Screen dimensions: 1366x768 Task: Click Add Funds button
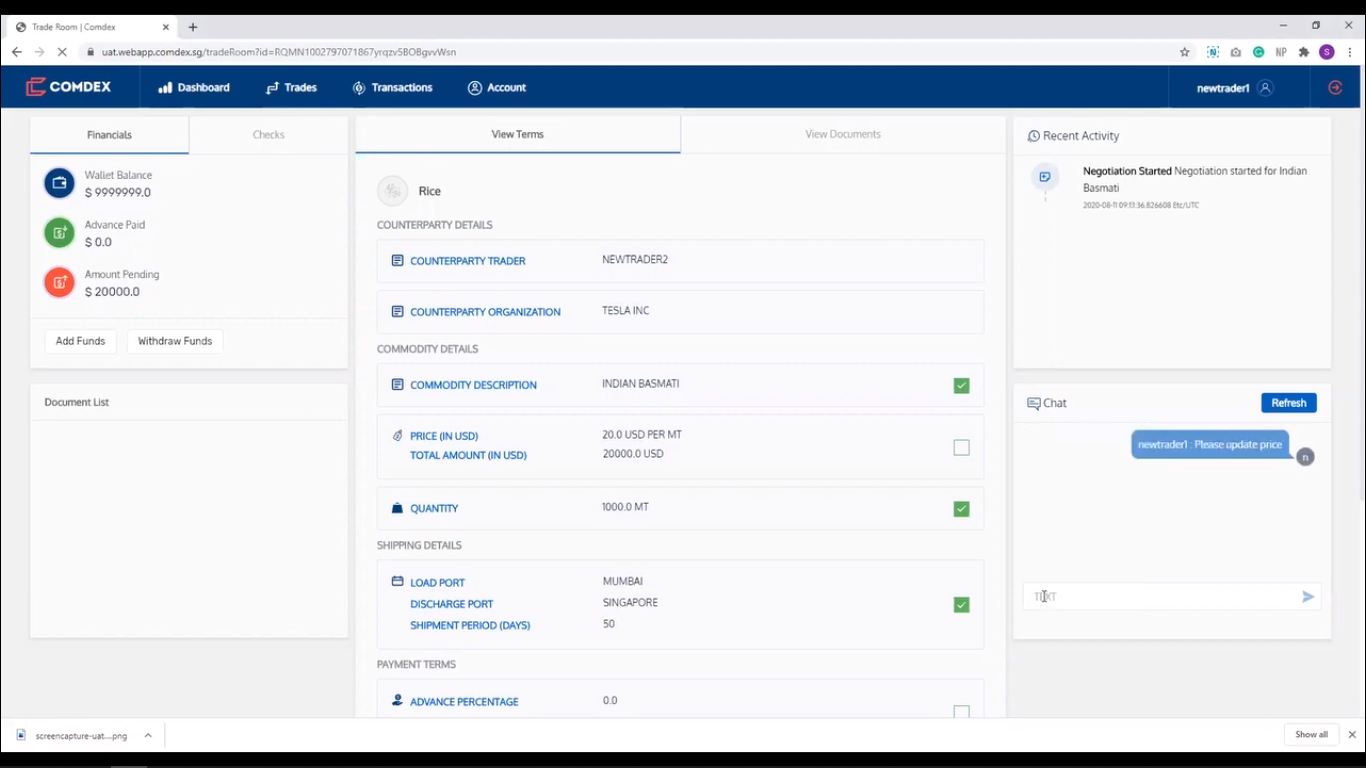click(80, 341)
